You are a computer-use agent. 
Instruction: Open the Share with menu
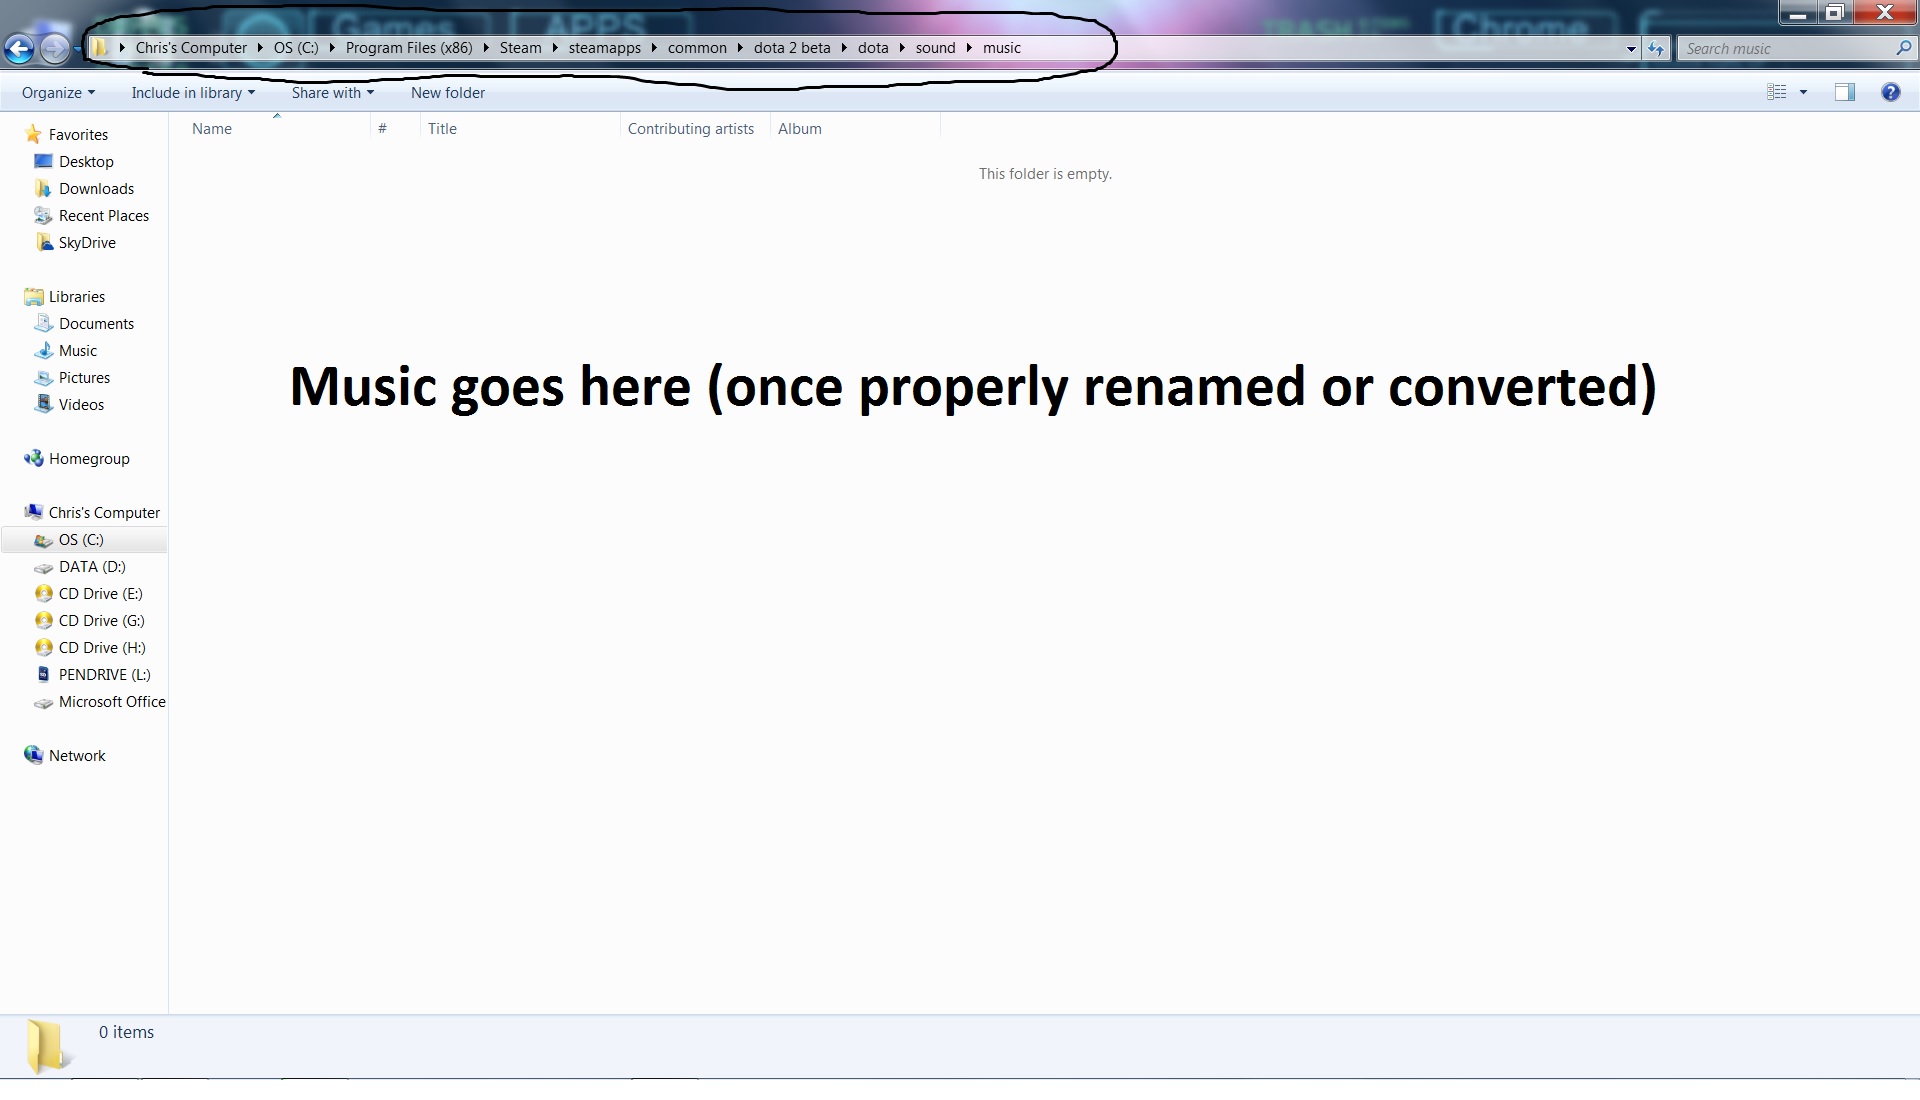332,93
